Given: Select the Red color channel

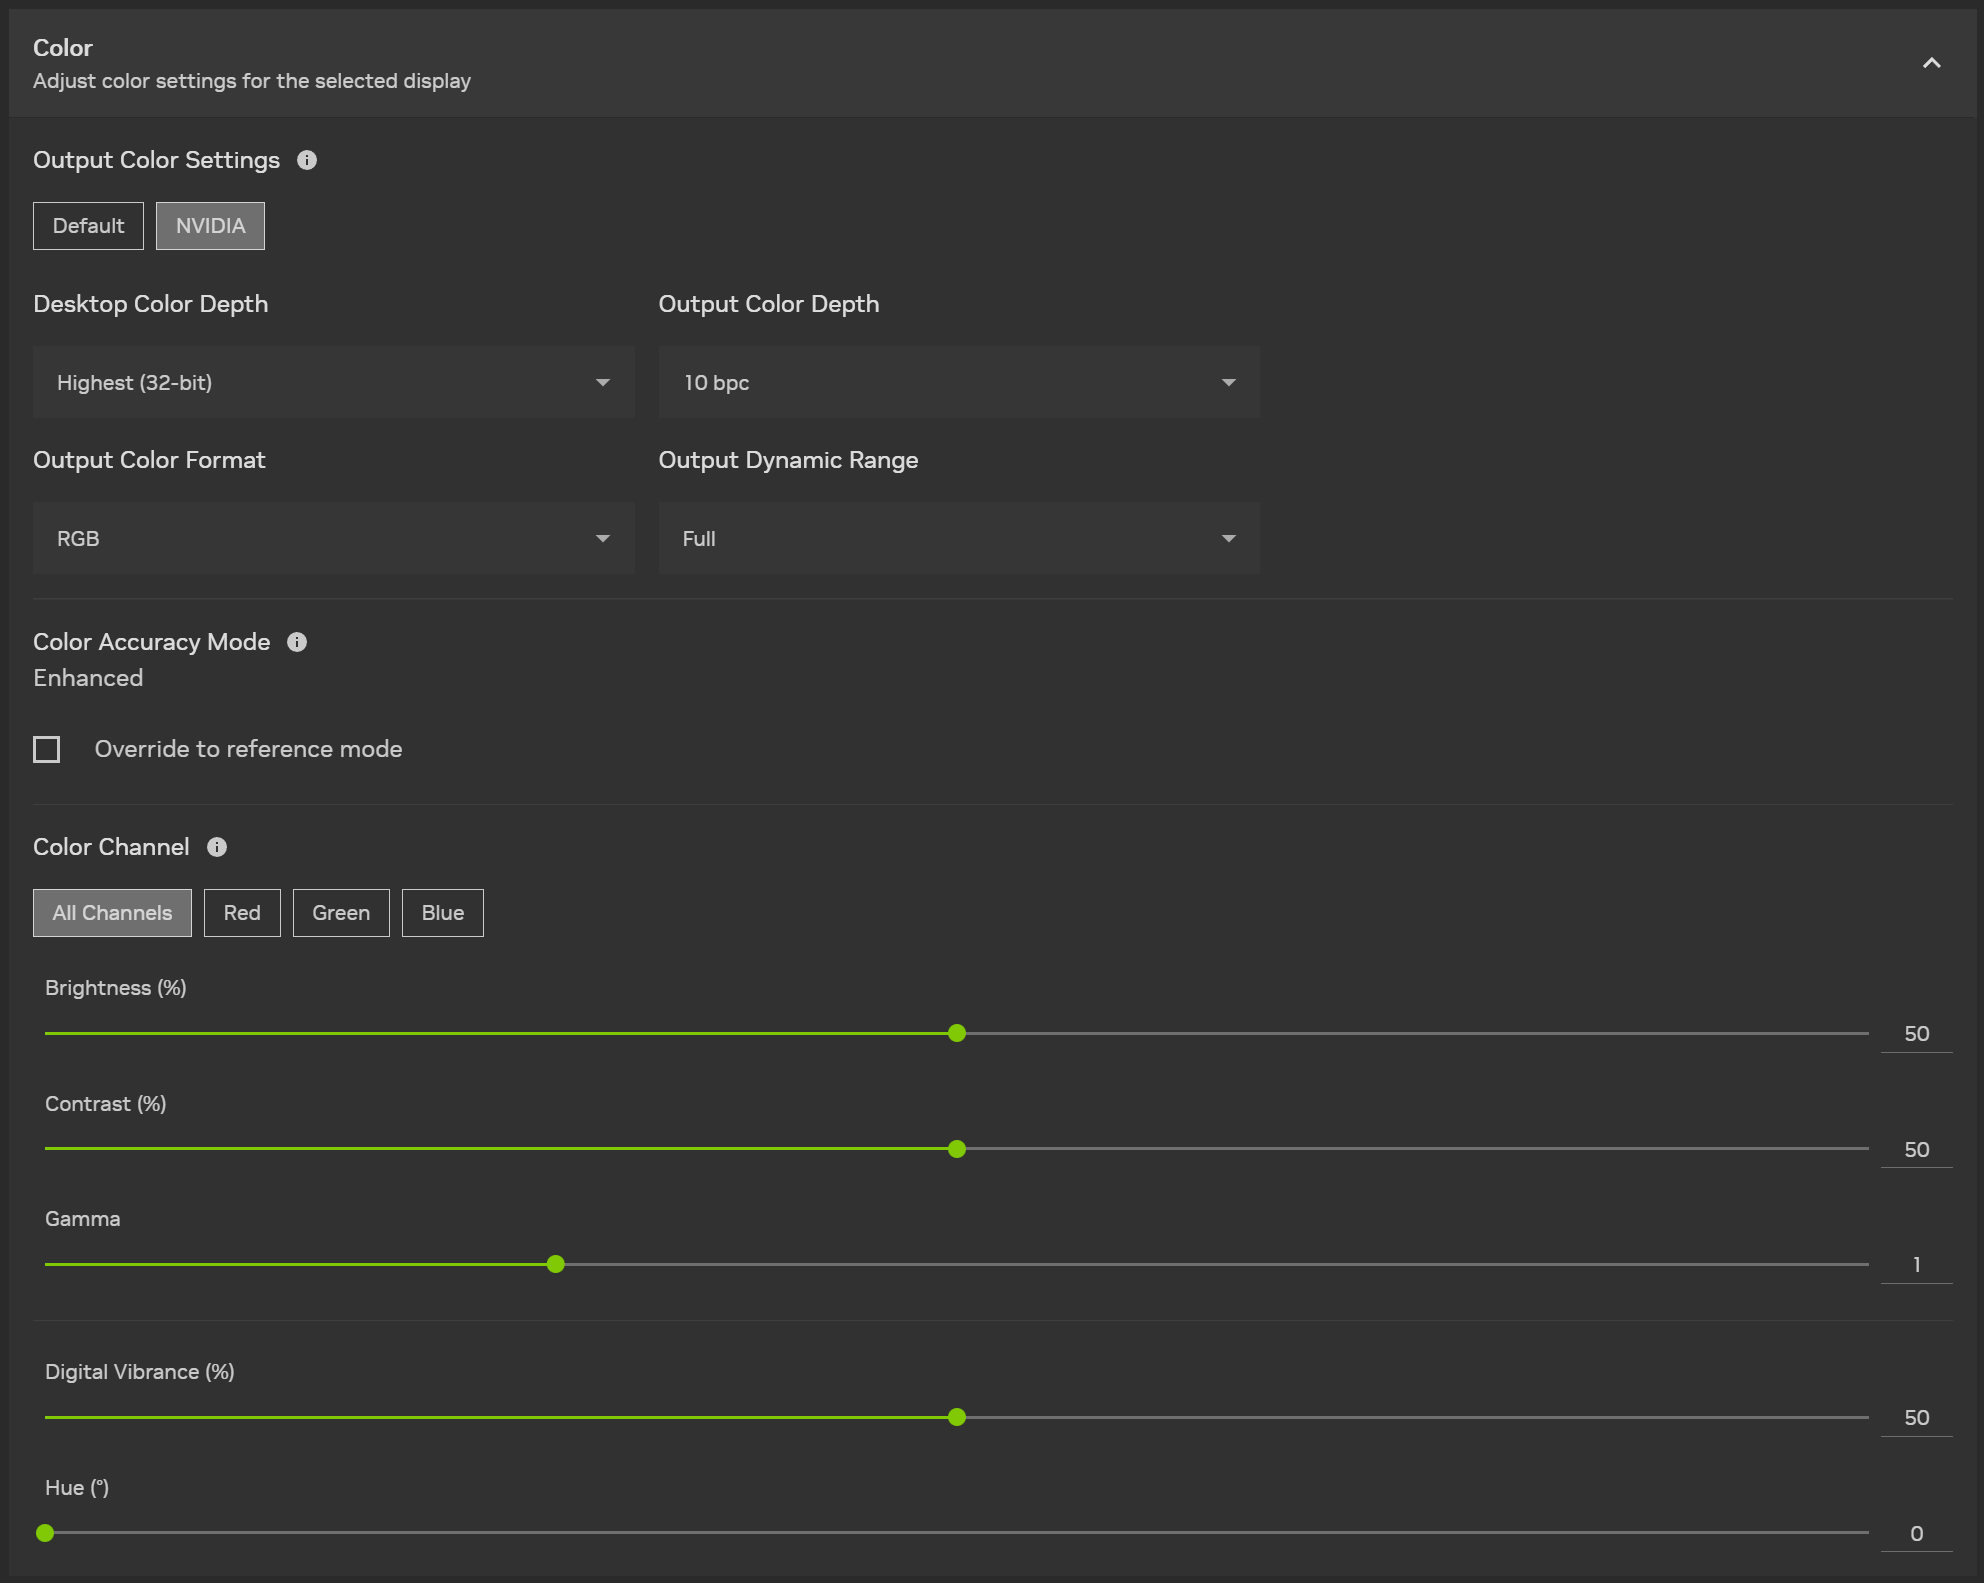Looking at the screenshot, I should click(242, 913).
